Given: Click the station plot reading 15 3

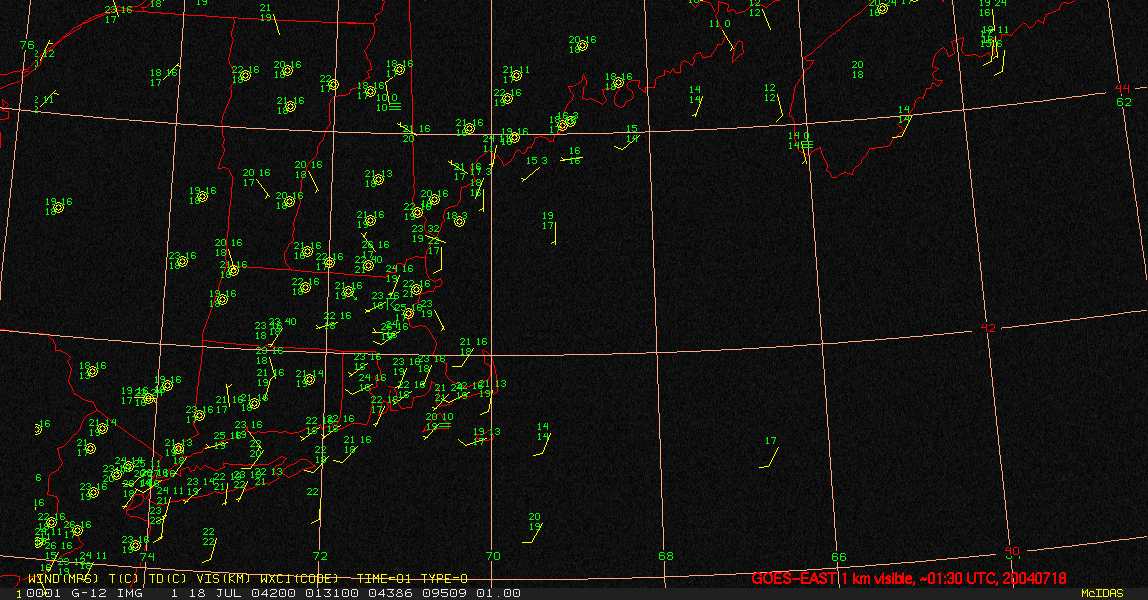Looking at the screenshot, I should [x=537, y=161].
